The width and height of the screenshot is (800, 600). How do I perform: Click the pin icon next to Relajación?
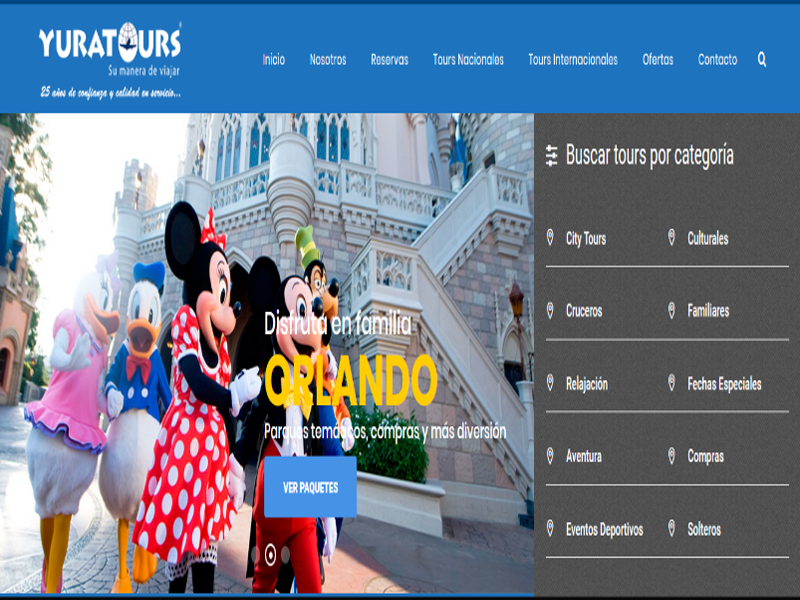(x=550, y=383)
